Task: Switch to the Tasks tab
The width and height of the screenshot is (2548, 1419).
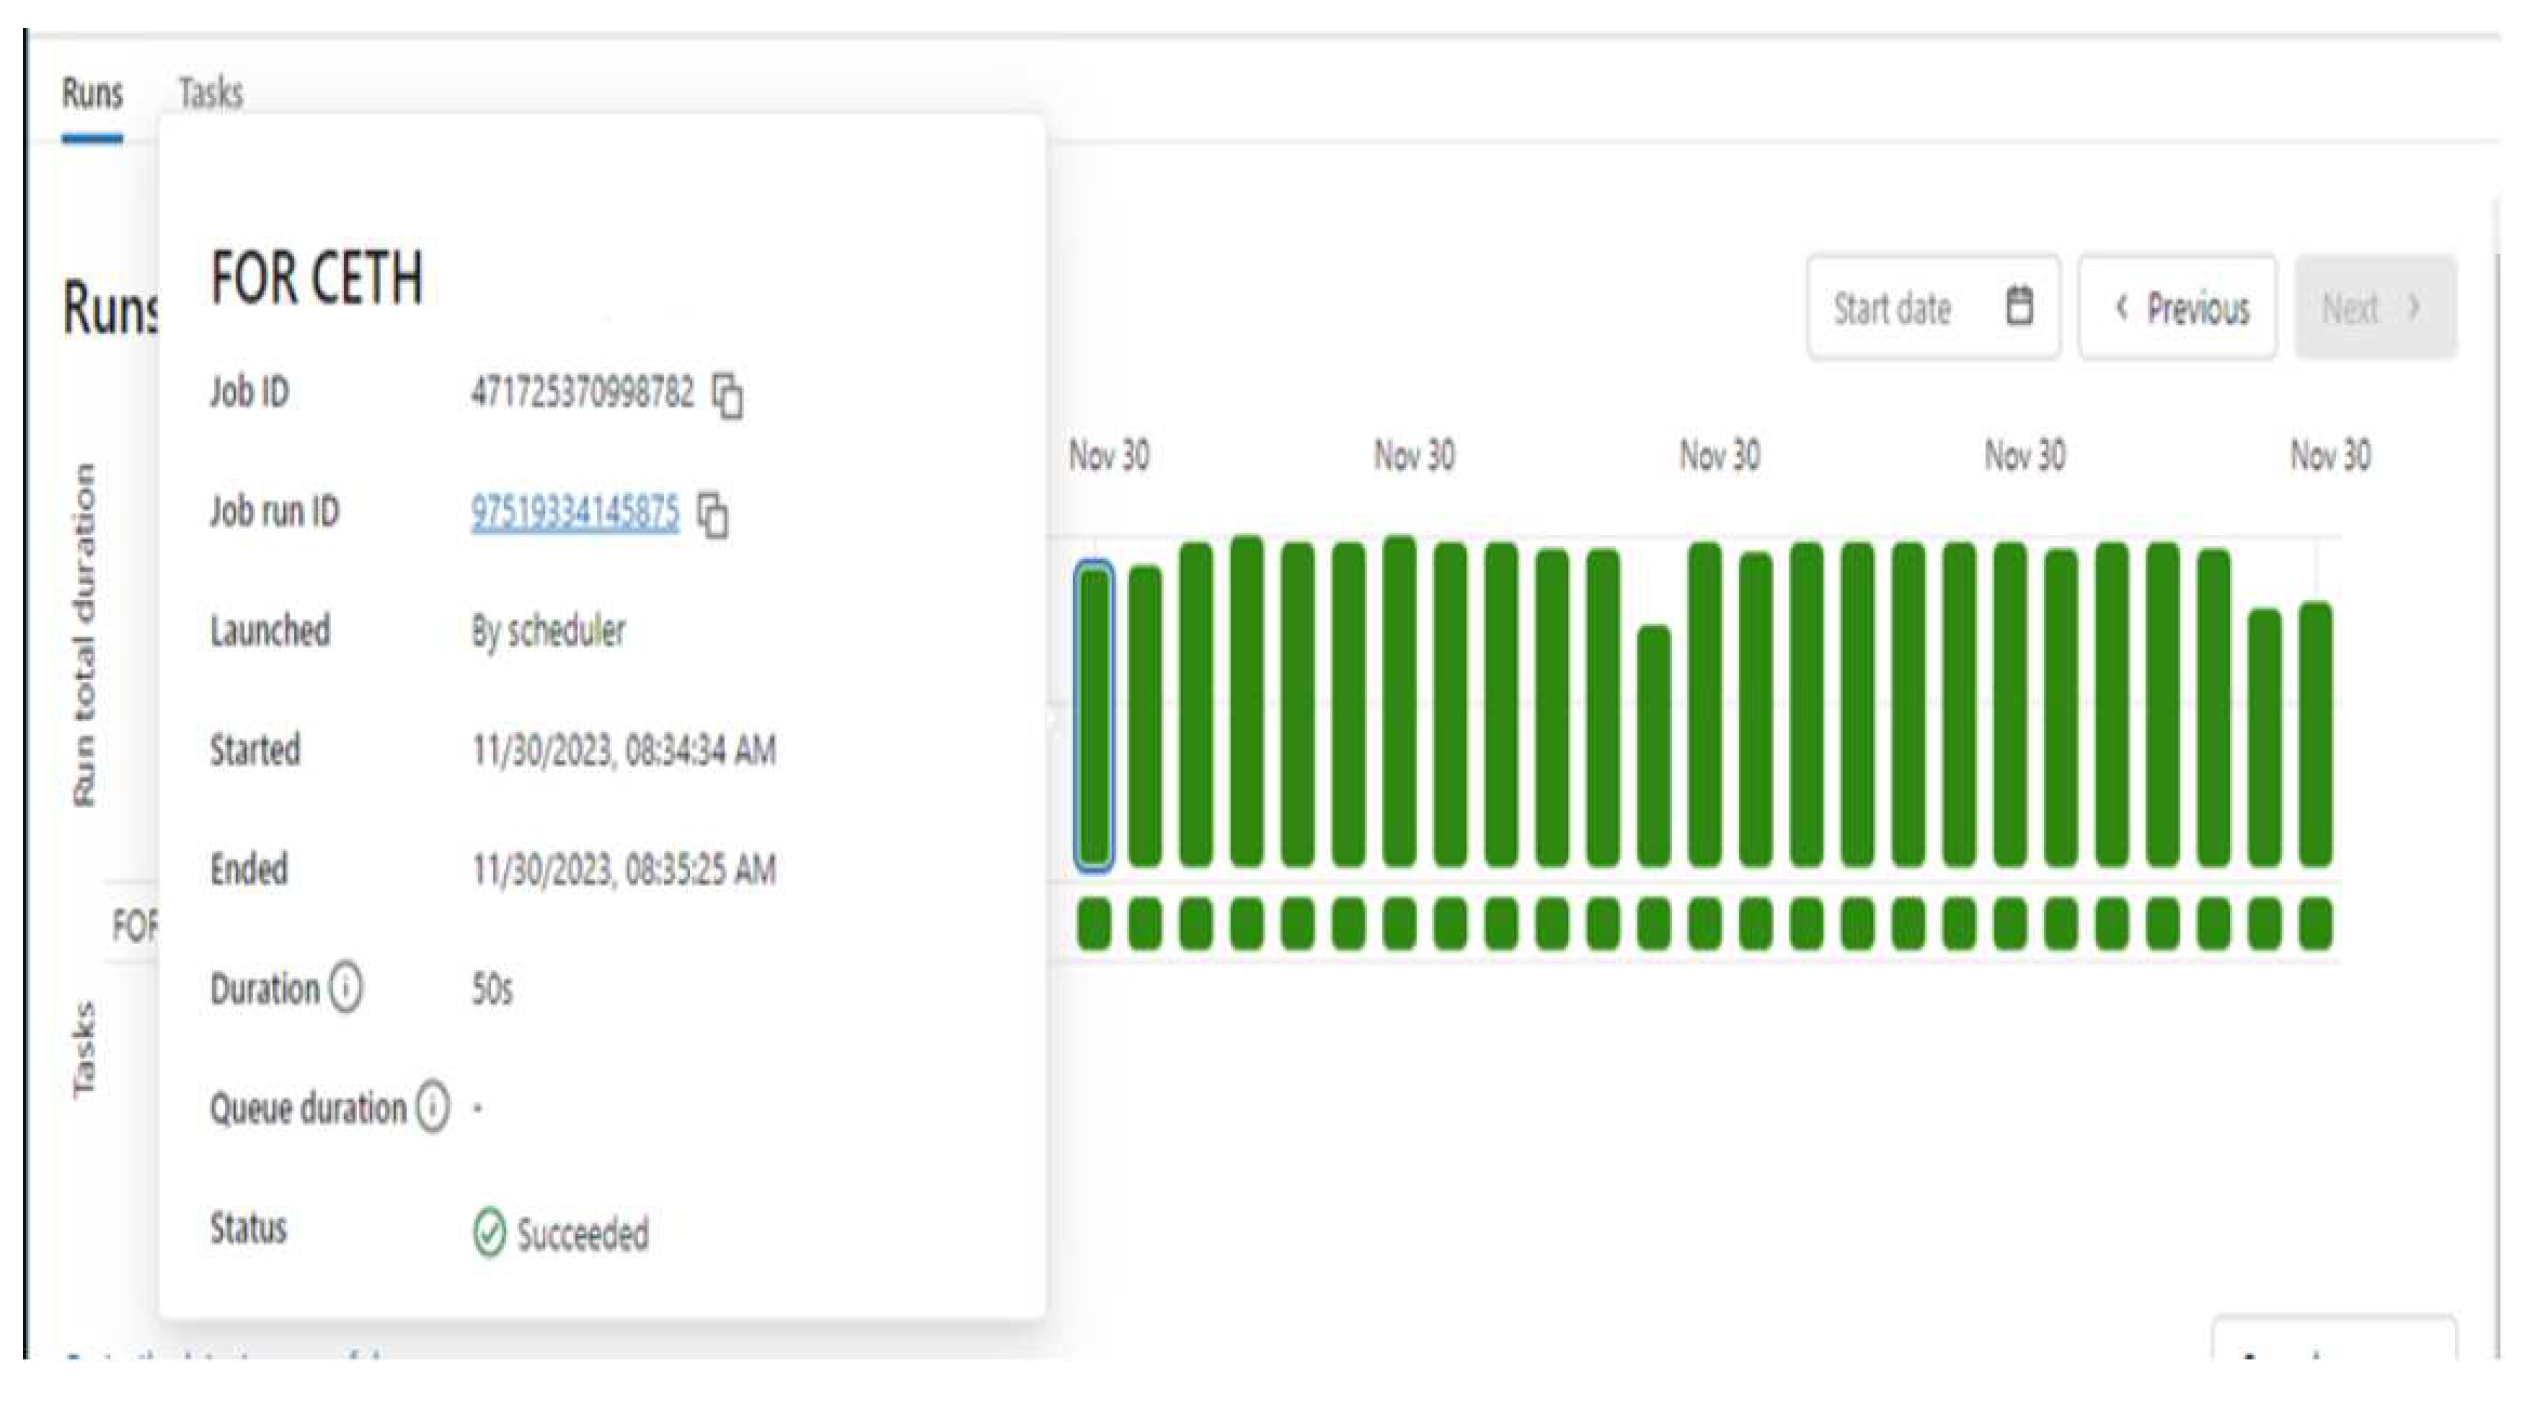Action: pyautogui.click(x=210, y=93)
